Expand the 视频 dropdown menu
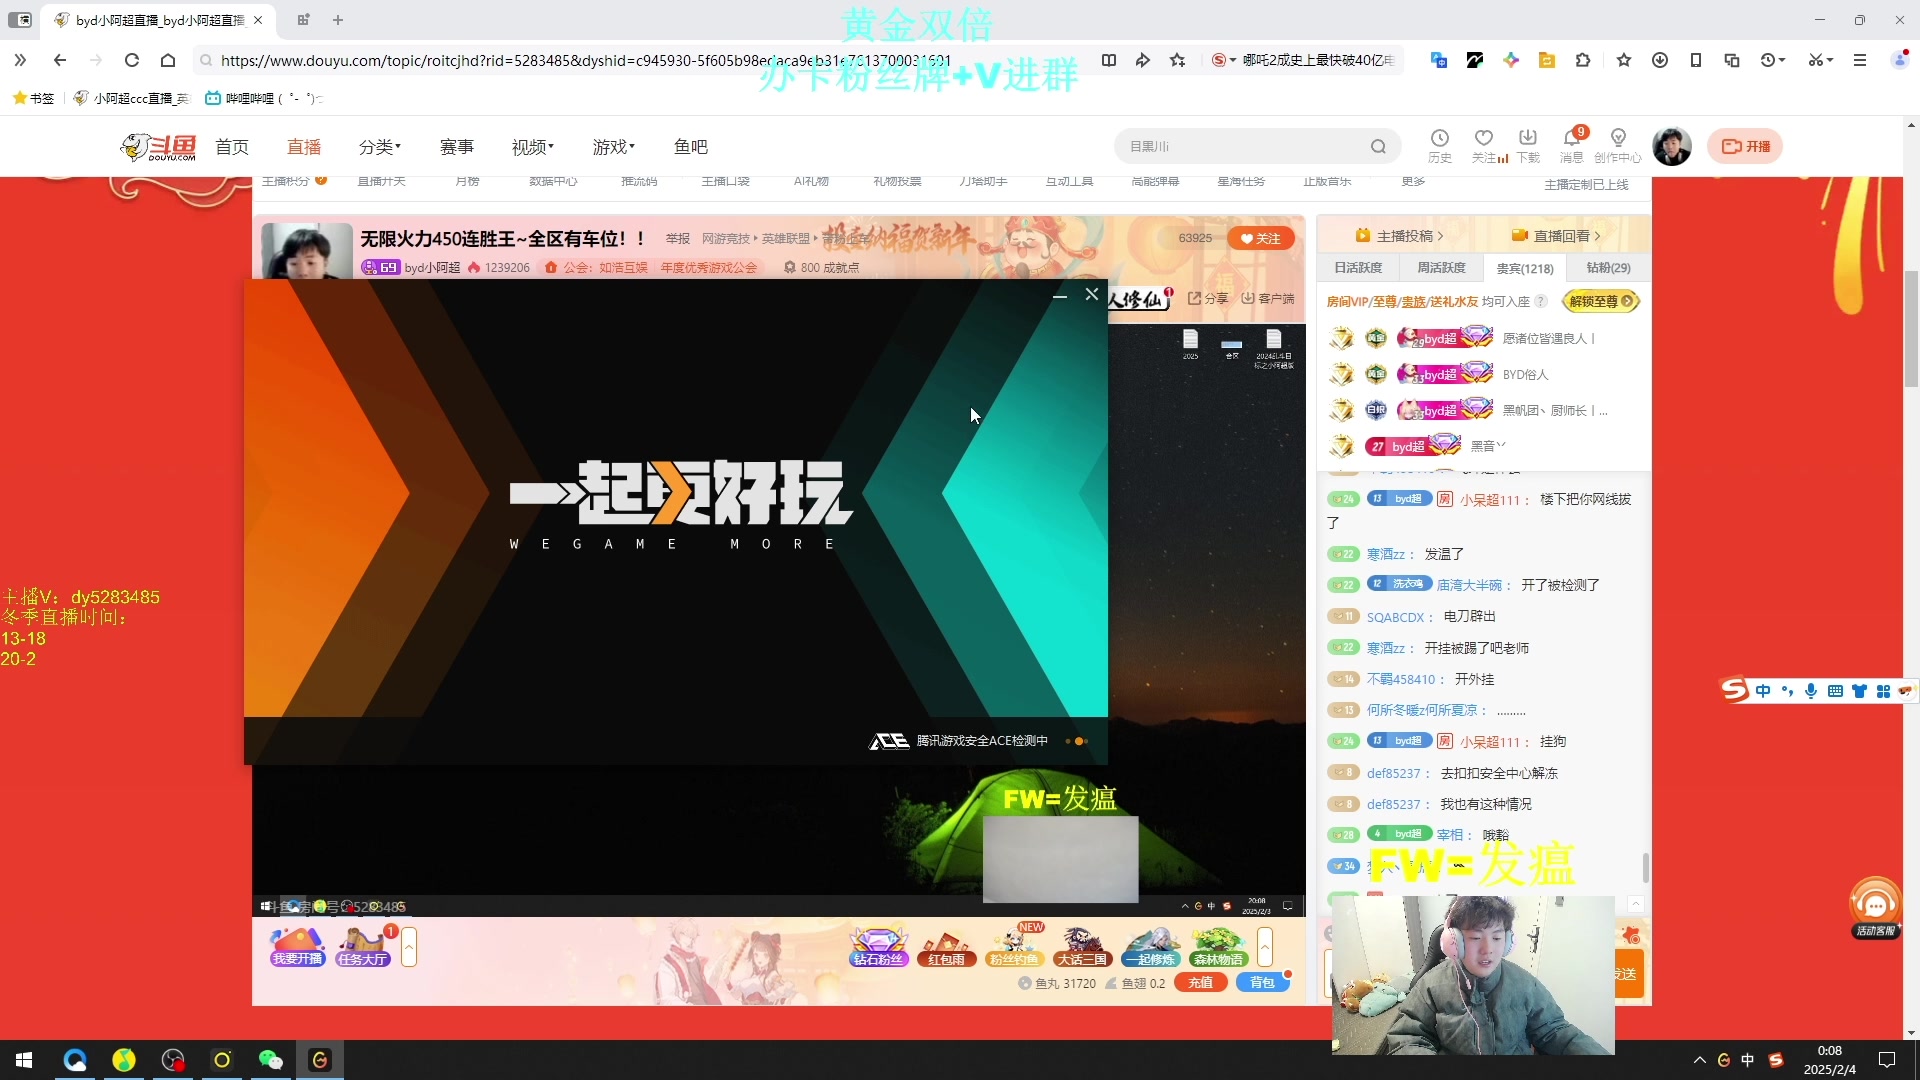 [x=533, y=147]
